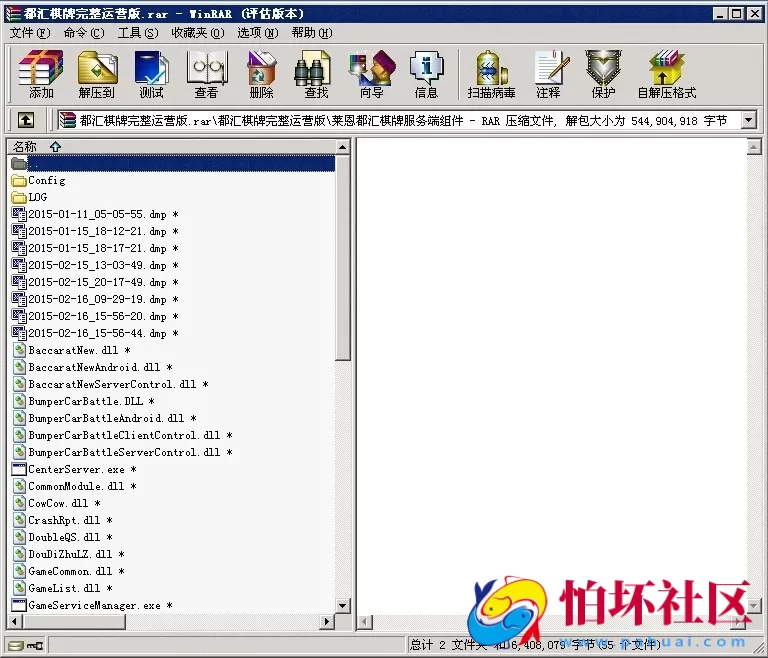Click the SFX (自解压格式) icon
The height and width of the screenshot is (658, 768).
tap(666, 75)
